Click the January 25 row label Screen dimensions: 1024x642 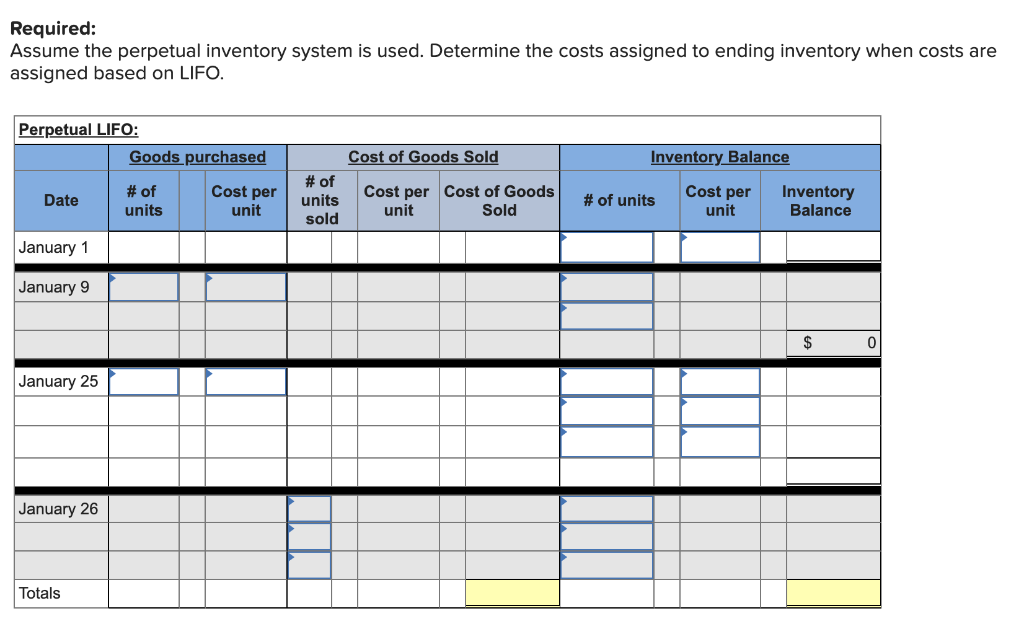pyautogui.click(x=58, y=381)
